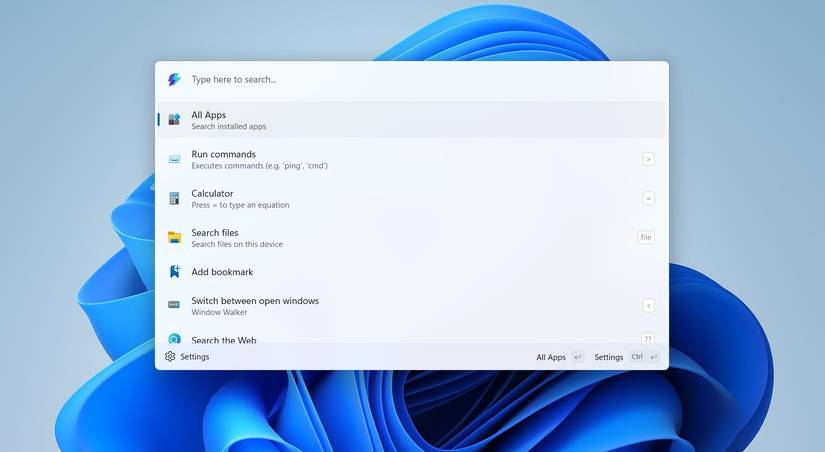
Task: Click the Window Walker icon
Action: point(174,305)
